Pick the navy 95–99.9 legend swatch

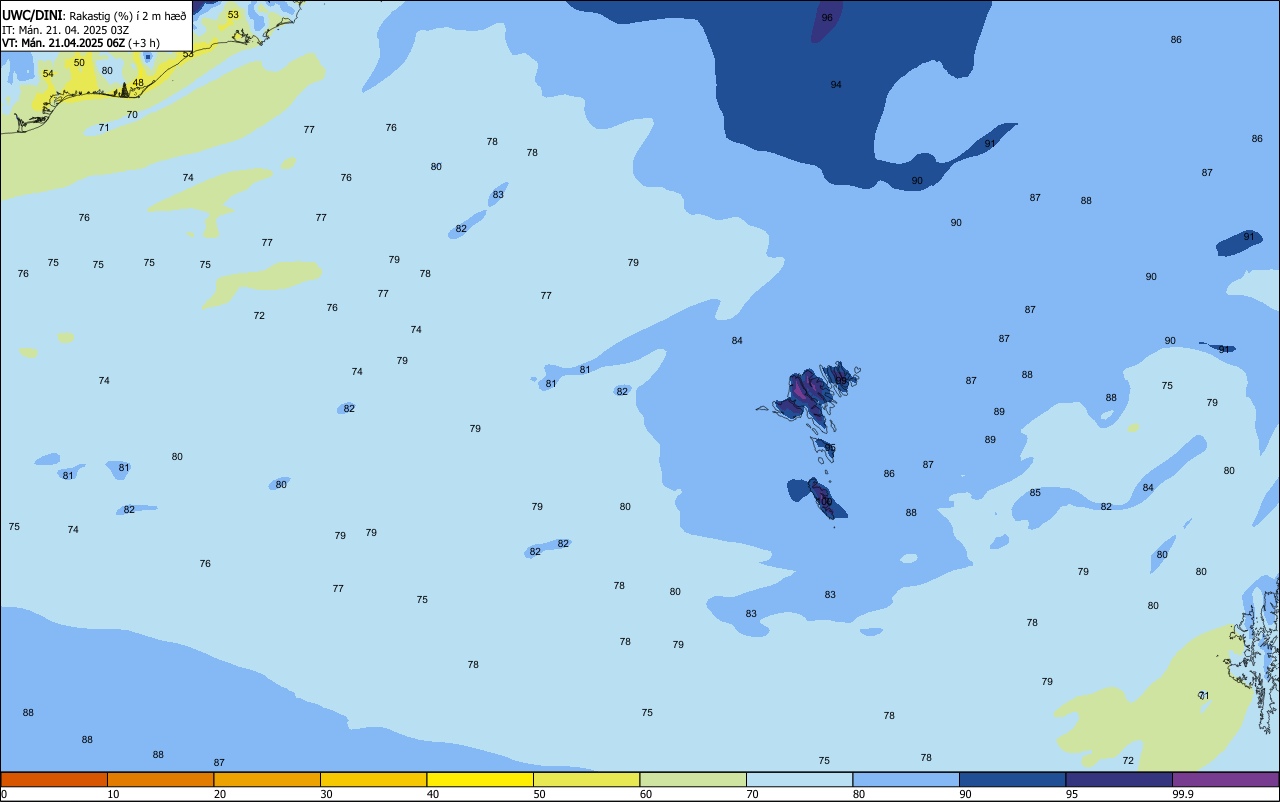coord(1119,779)
